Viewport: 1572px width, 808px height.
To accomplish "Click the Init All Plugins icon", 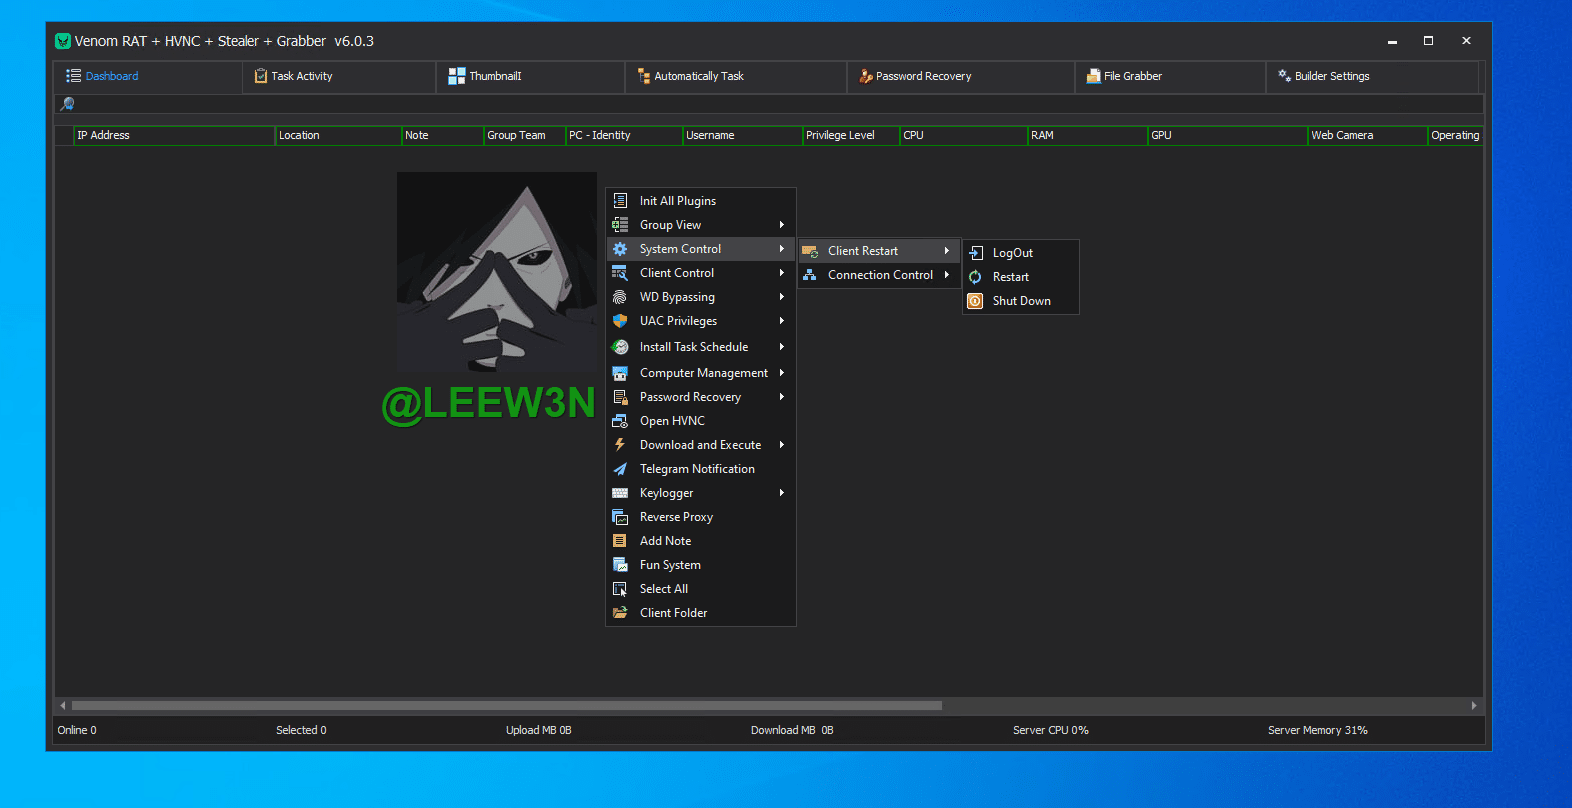I will pyautogui.click(x=620, y=201).
